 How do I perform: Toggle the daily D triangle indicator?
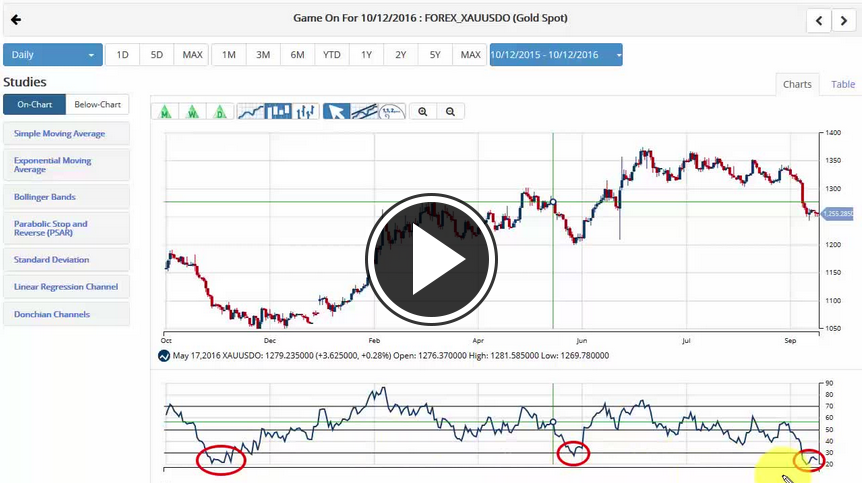[x=220, y=112]
